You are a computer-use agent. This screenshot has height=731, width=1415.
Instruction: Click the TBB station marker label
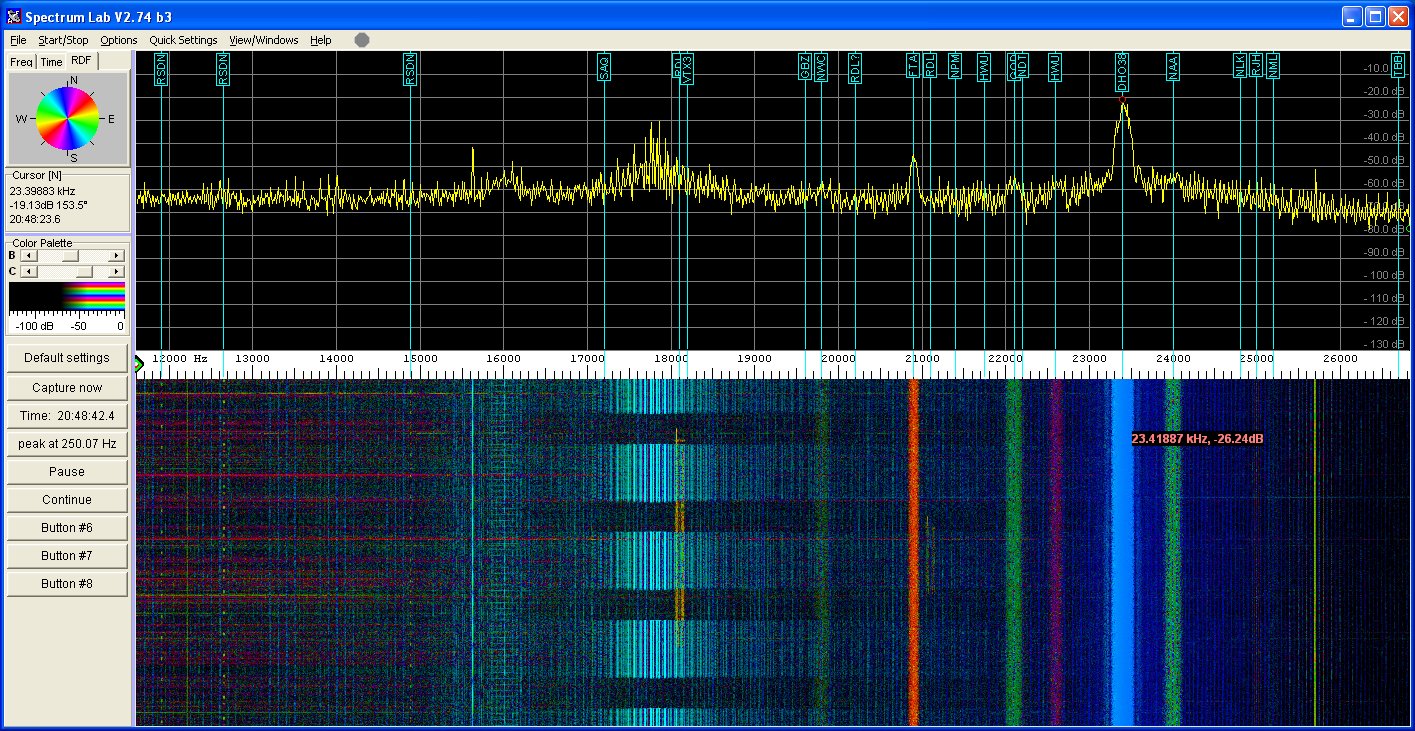point(1398,66)
